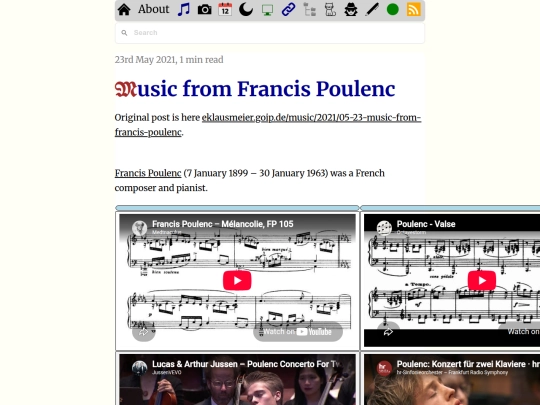
Task: Share the Mélancolie video
Action: 144,332
